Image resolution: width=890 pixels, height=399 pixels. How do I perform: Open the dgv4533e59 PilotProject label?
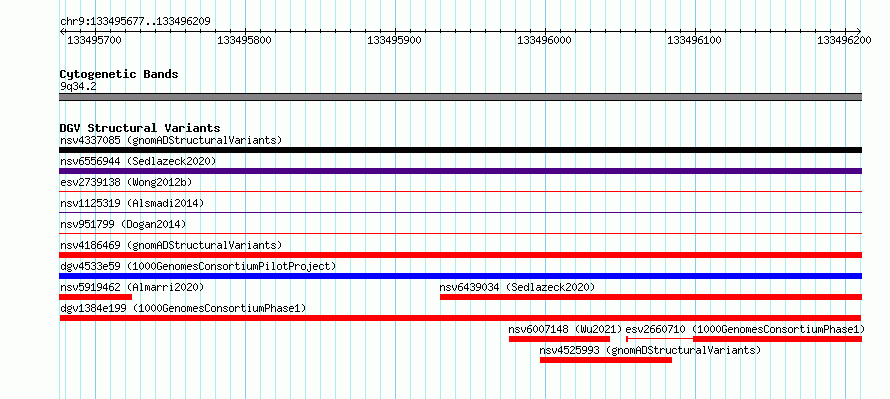(198, 266)
